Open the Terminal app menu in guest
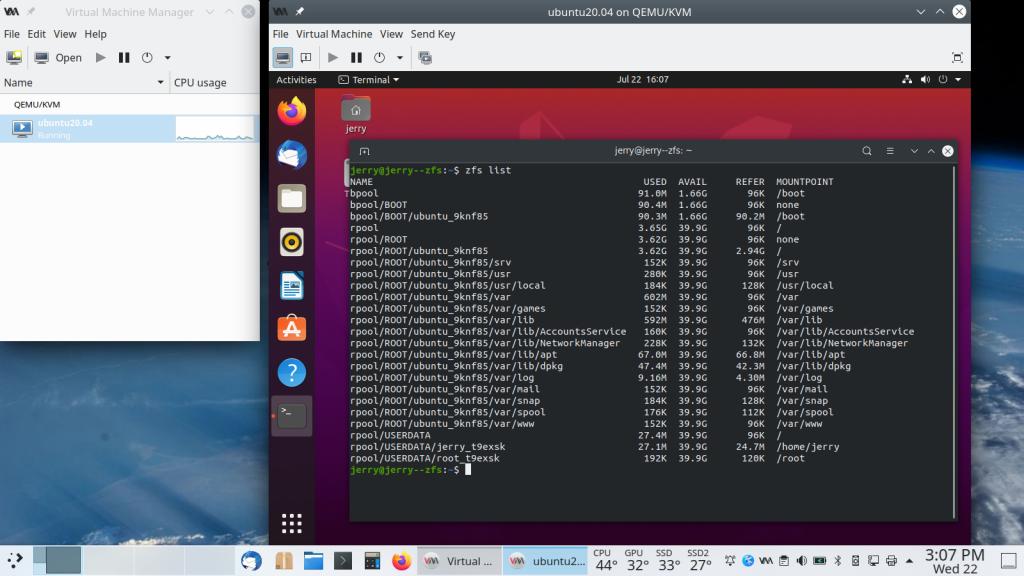This screenshot has width=1024, height=576. [368, 80]
